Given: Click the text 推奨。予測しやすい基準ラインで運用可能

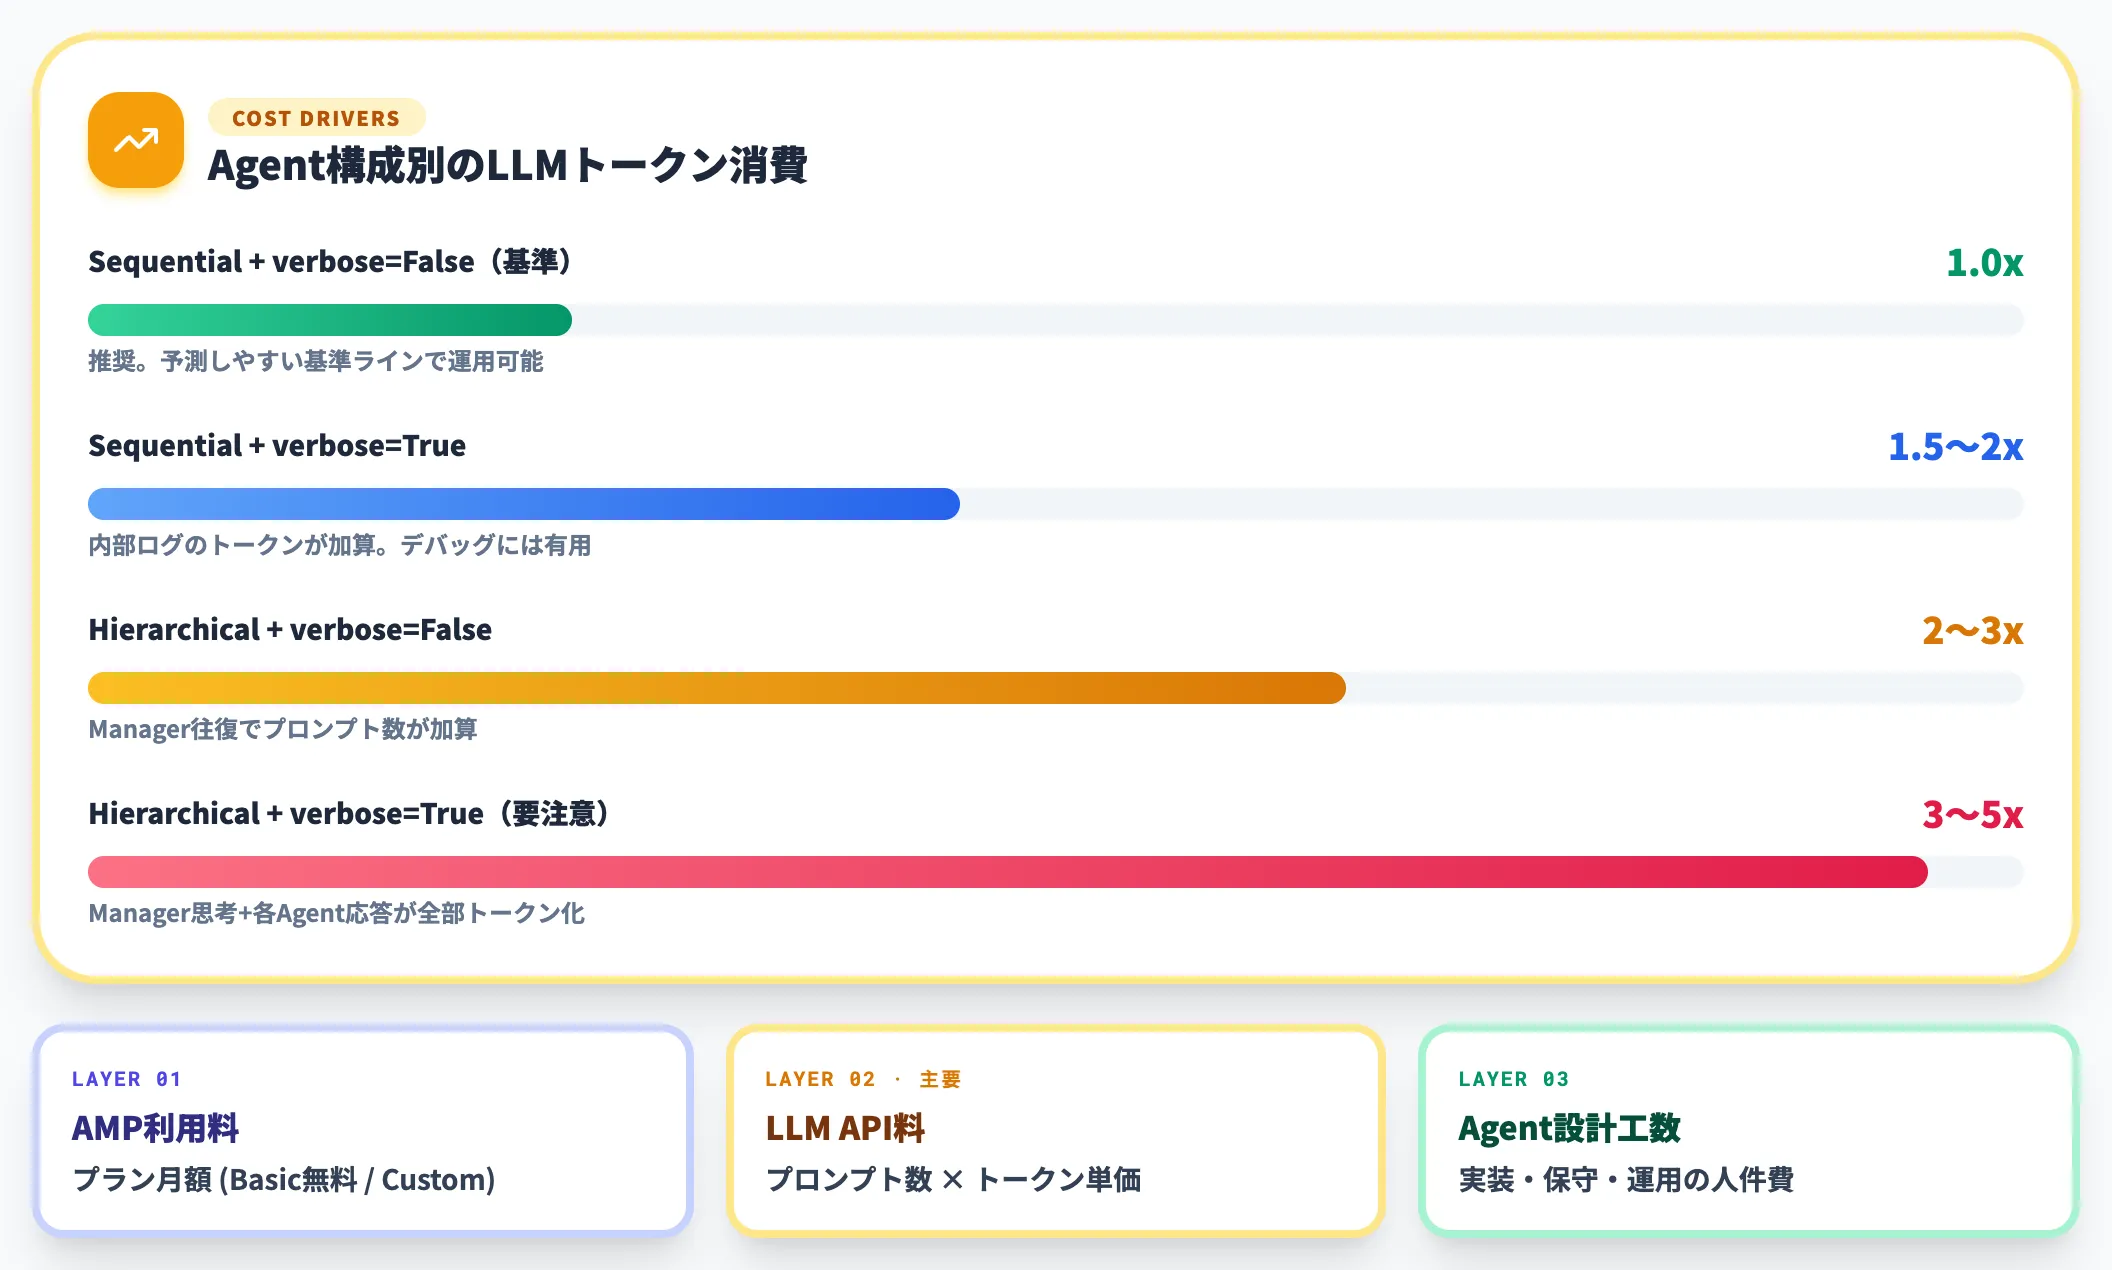Looking at the screenshot, I should click(x=316, y=361).
